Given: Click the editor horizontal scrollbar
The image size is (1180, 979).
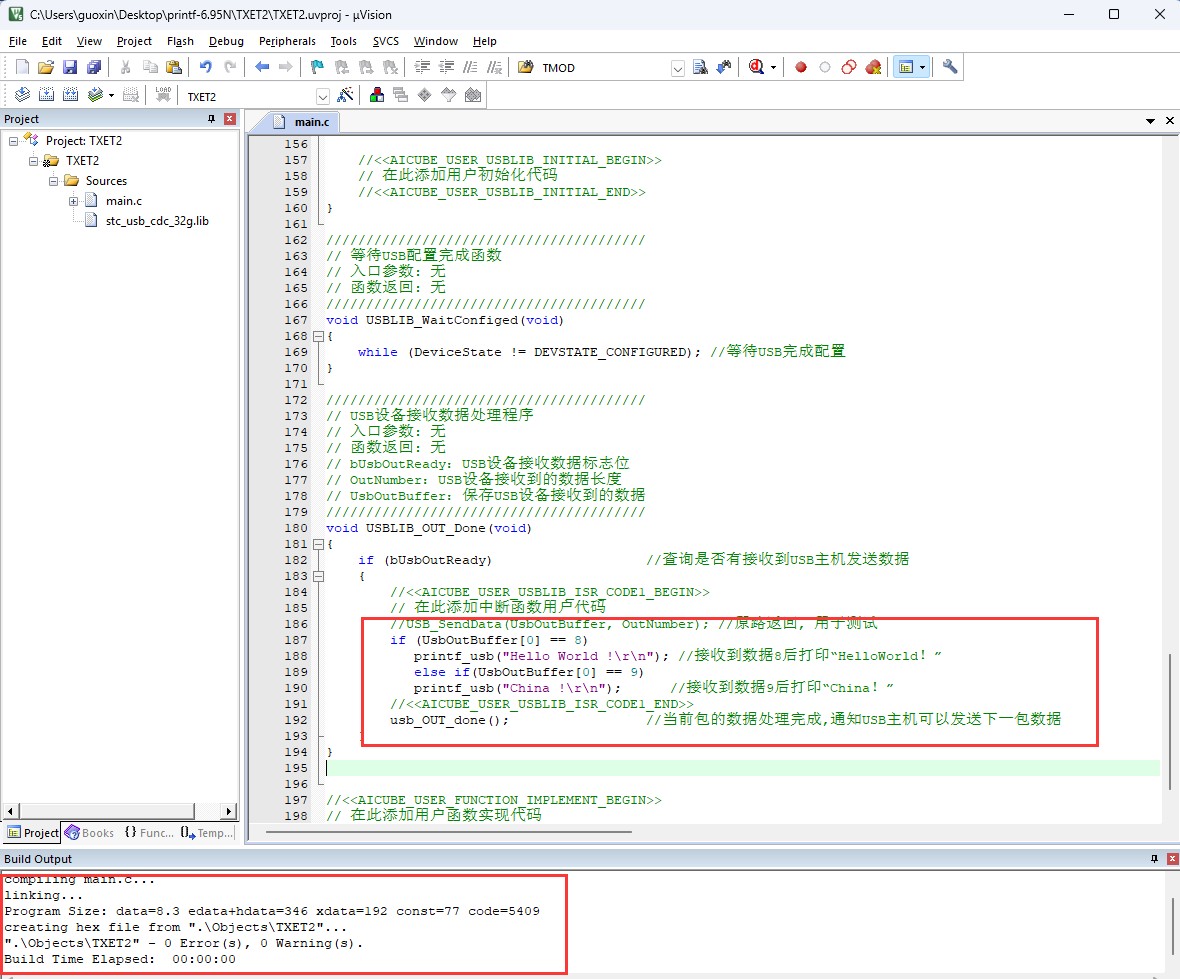Looking at the screenshot, I should (x=449, y=832).
